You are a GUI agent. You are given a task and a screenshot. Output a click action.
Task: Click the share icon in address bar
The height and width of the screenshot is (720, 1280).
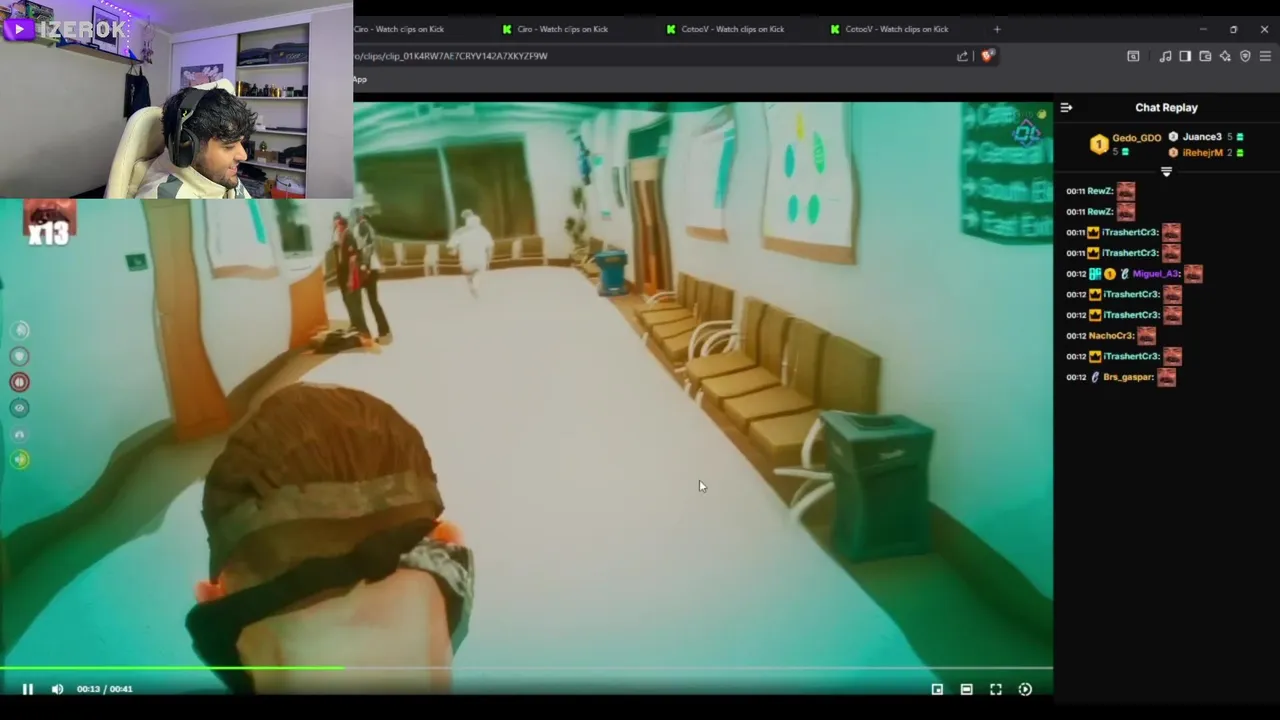(x=962, y=56)
